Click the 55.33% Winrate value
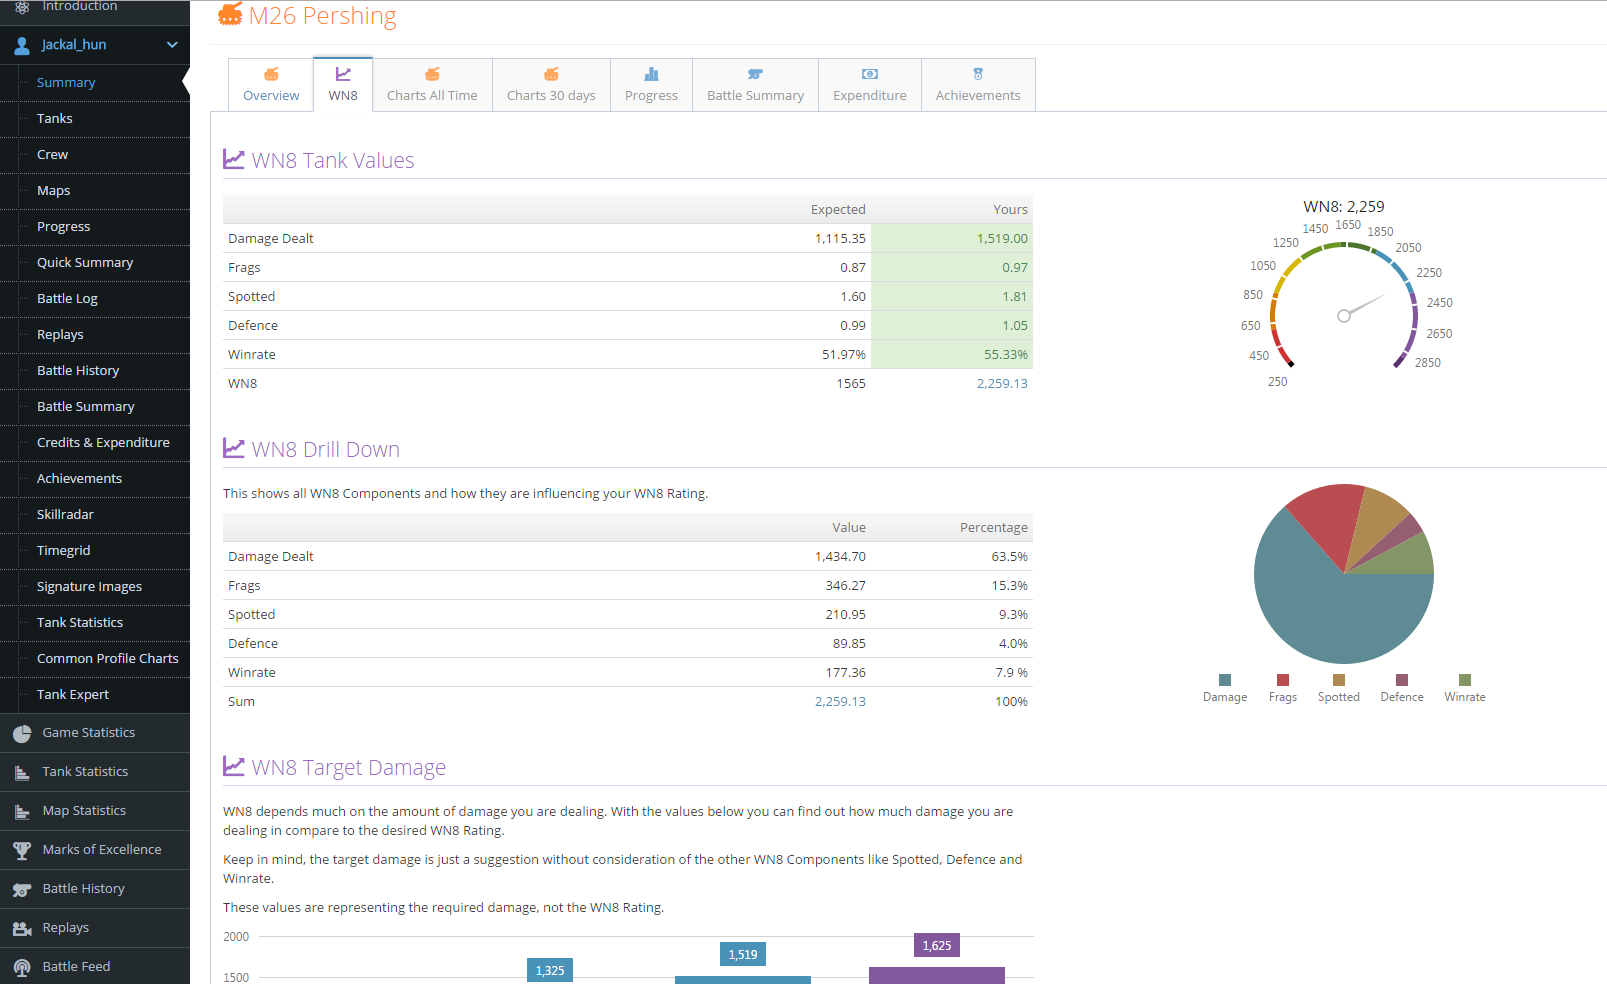This screenshot has width=1607, height=984. [x=1006, y=355]
